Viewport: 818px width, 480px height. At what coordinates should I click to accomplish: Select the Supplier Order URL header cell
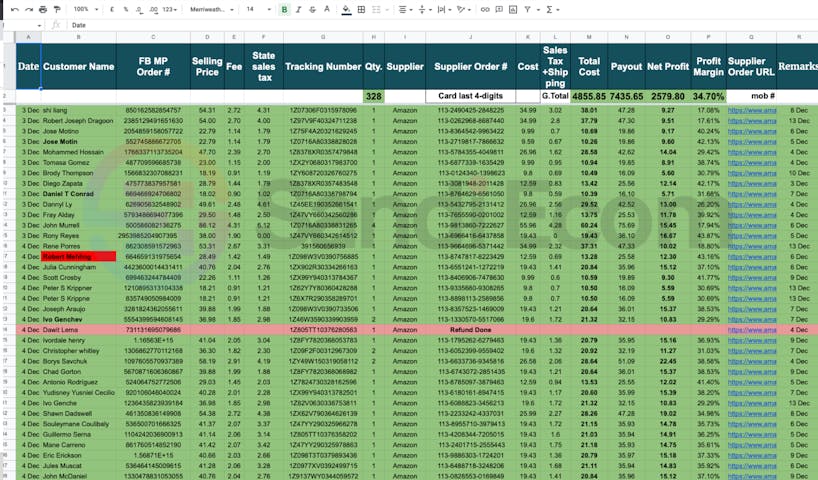[x=751, y=66]
